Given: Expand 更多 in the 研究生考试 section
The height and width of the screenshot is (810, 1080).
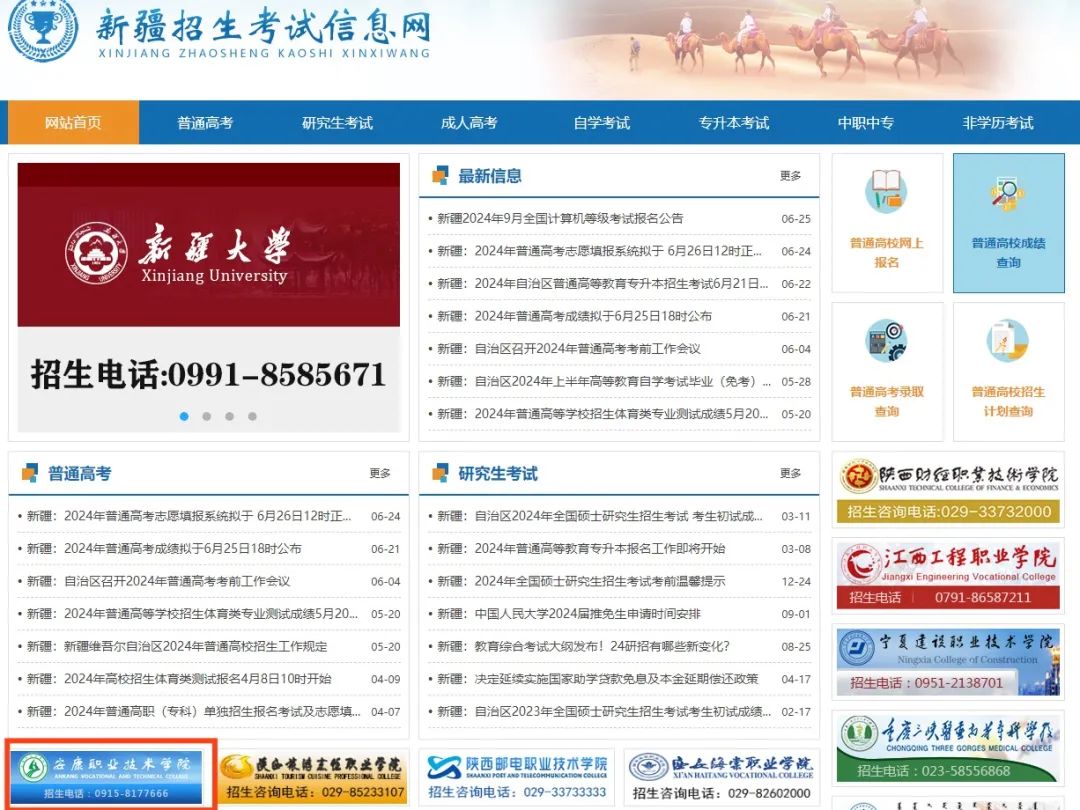Looking at the screenshot, I should coord(790,473).
